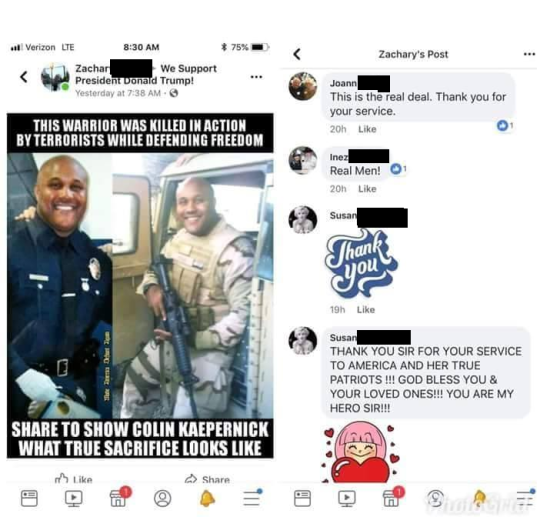Tap the back arrow beside Zachary's profile picture
Viewport: 540px width, 517px height.
tap(24, 77)
